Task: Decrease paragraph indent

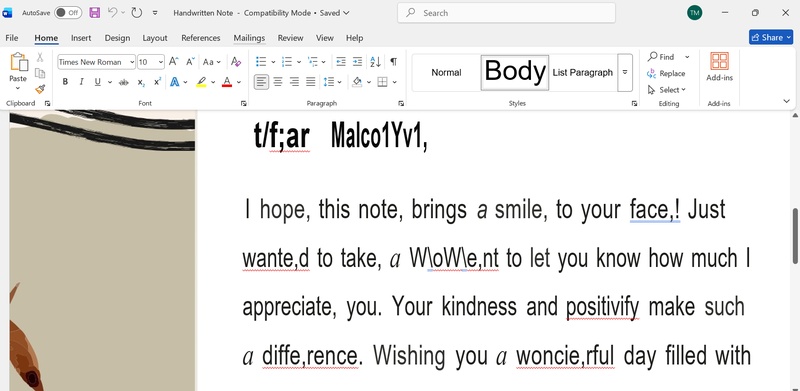Action: click(x=341, y=62)
